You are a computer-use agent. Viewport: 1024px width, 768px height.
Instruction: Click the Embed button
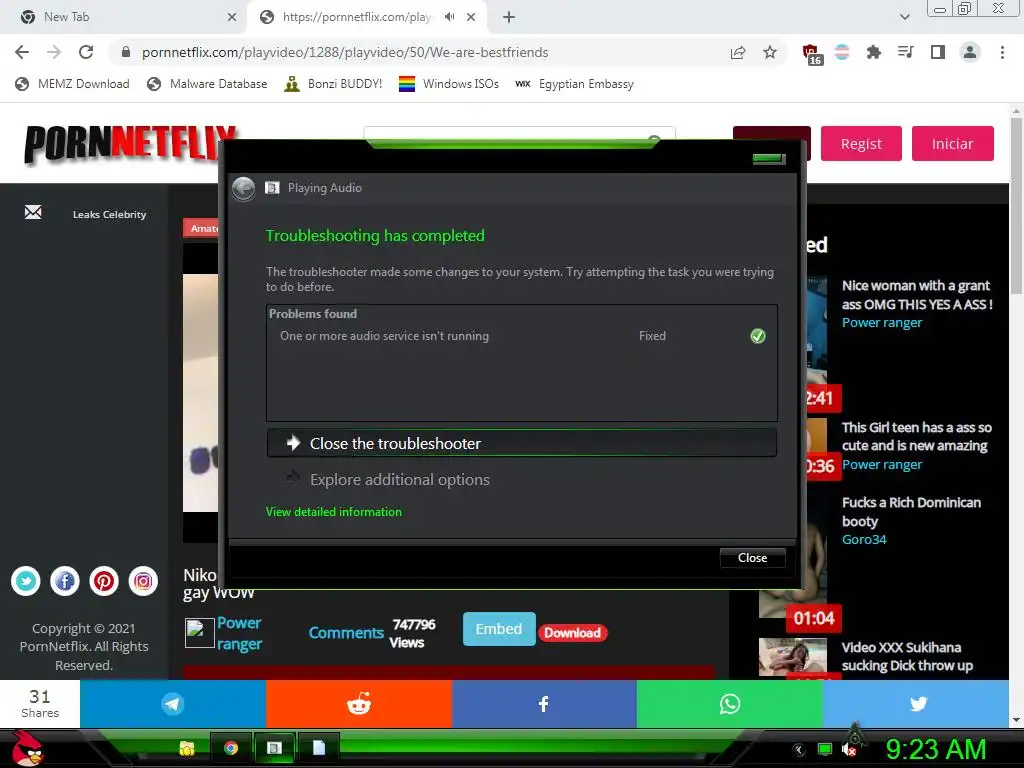[499, 629]
